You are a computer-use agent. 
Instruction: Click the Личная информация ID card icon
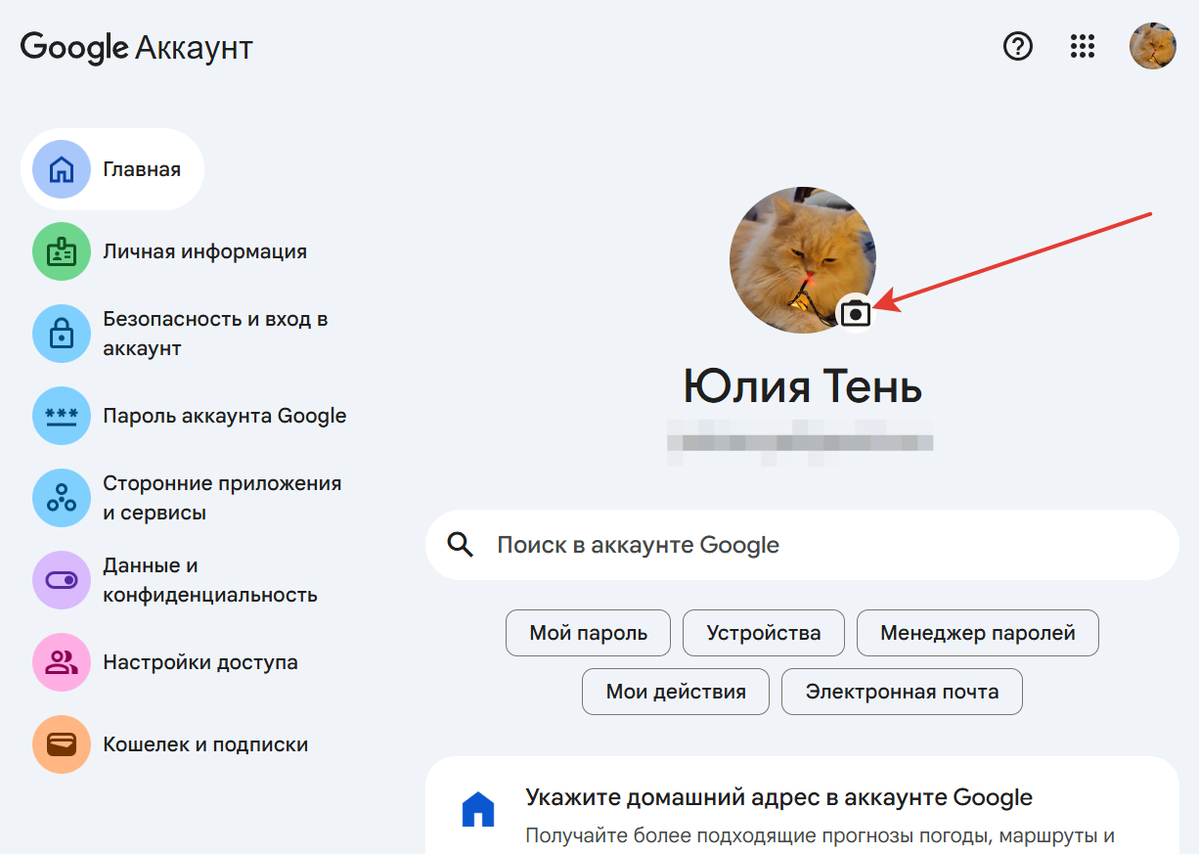pyautogui.click(x=61, y=251)
